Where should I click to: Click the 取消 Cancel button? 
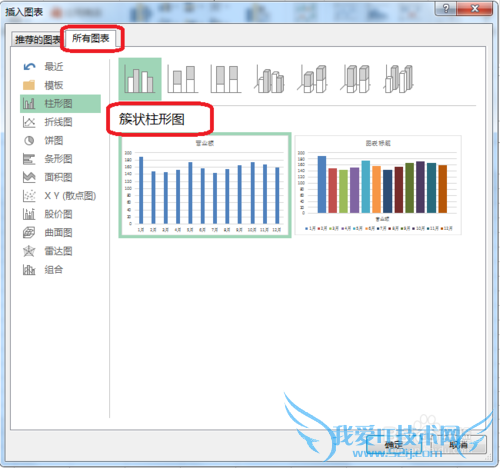(x=458, y=445)
